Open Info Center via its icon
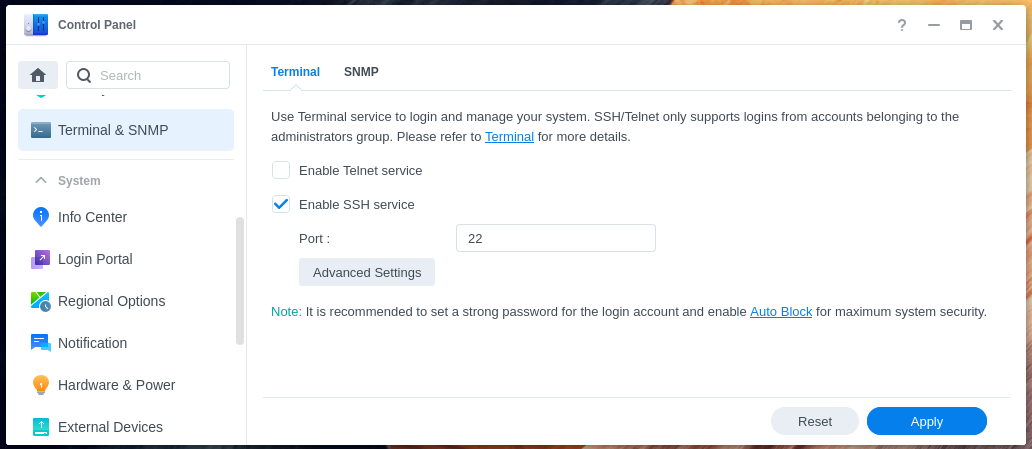Viewport: 1032px width, 449px height. [41, 217]
